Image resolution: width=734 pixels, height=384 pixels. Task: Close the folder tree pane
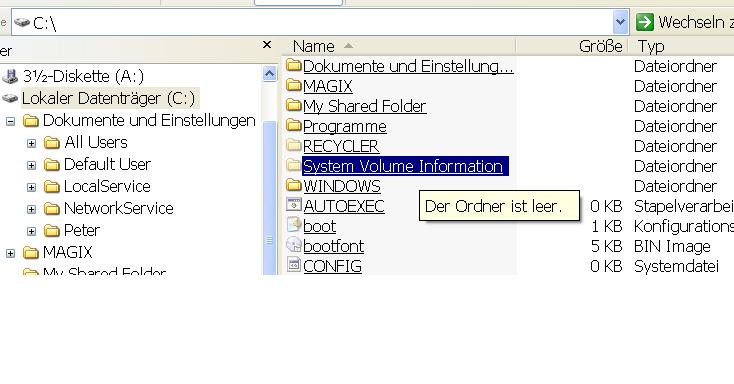[x=267, y=45]
